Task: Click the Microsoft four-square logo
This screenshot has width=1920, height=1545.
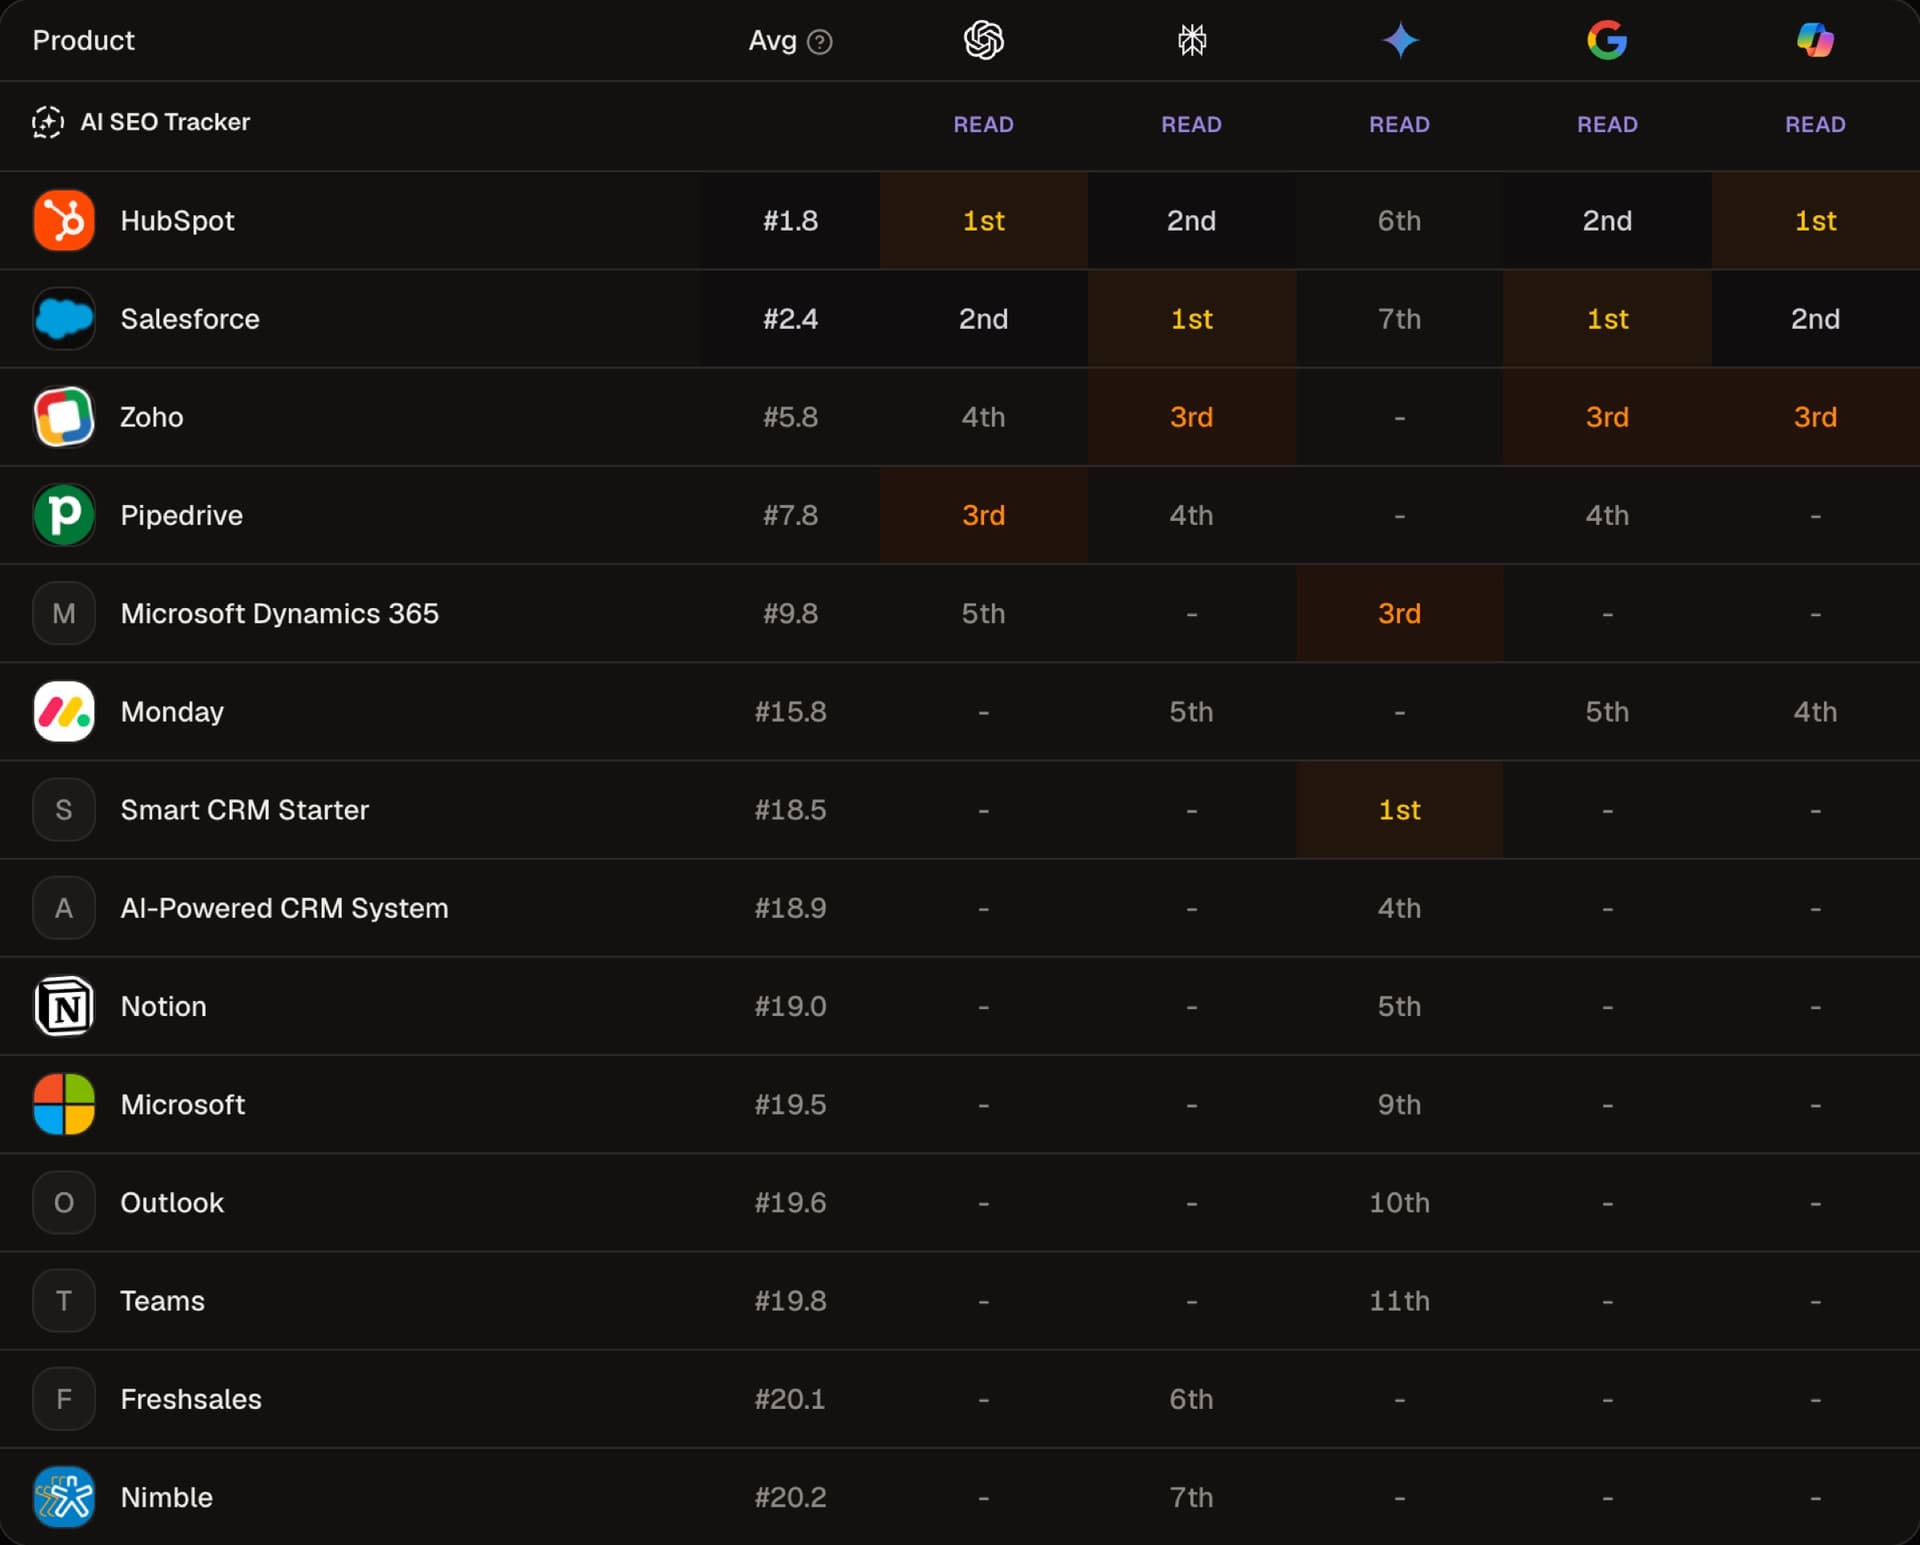Action: pyautogui.click(x=64, y=1104)
